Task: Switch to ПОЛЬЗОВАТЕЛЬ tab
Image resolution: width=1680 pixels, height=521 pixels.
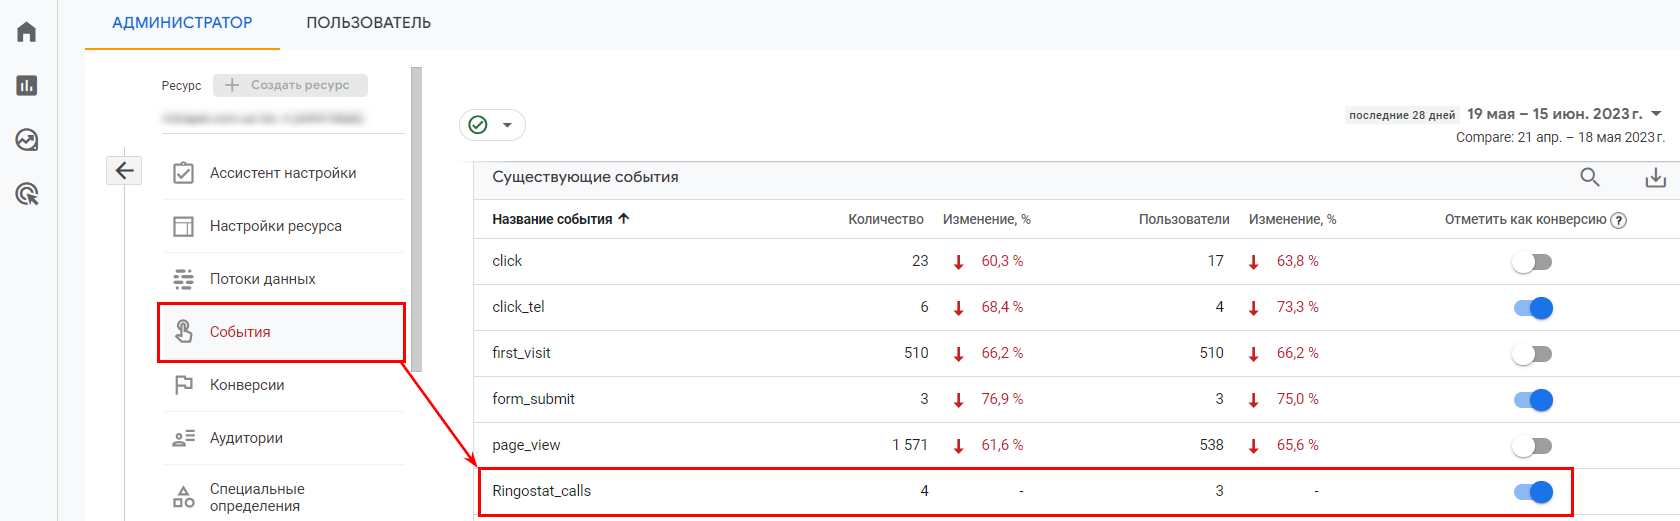Action: tap(369, 23)
